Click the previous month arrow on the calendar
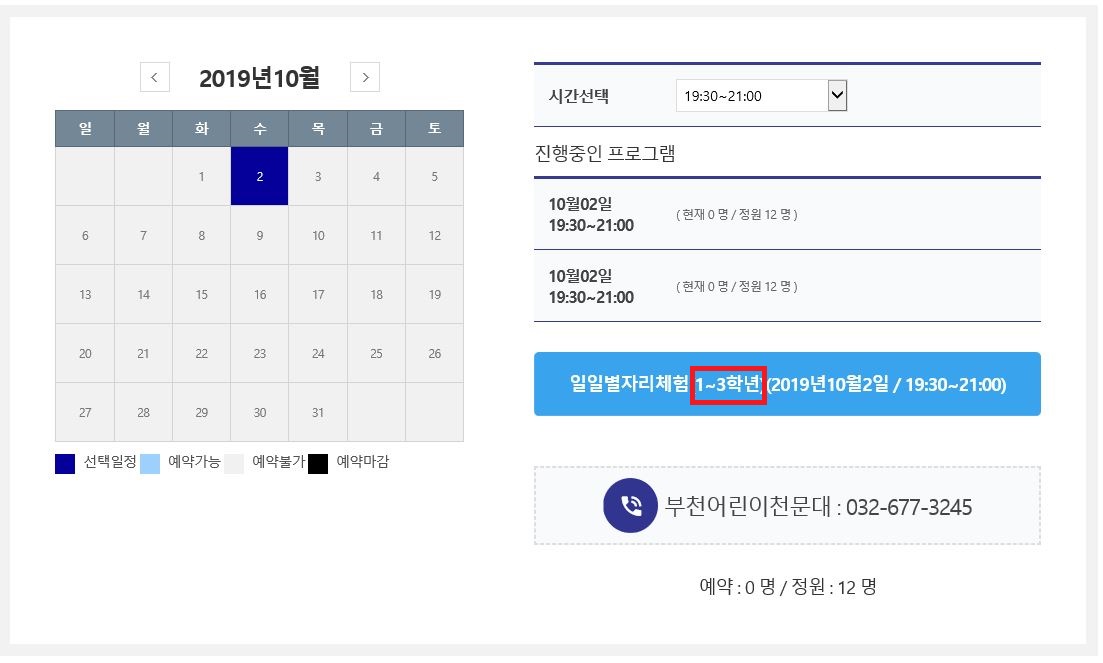Image resolution: width=1103 pixels, height=663 pixels. click(x=155, y=77)
